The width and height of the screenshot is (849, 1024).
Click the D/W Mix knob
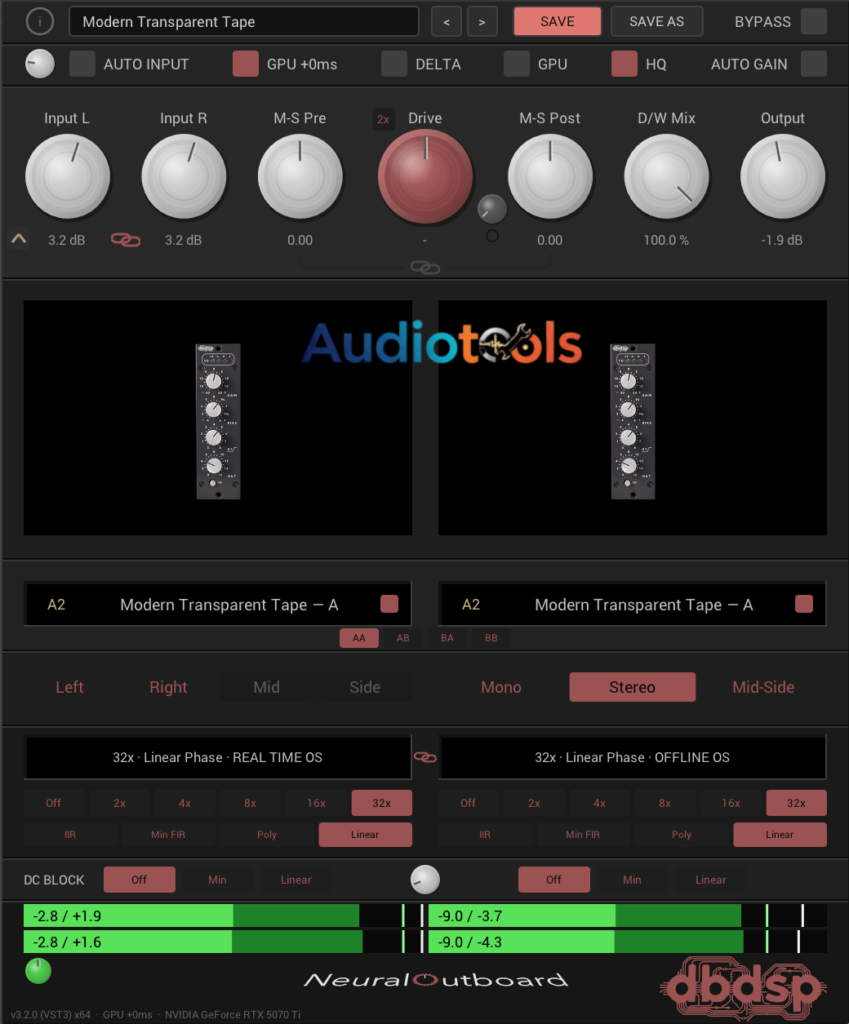coord(666,176)
